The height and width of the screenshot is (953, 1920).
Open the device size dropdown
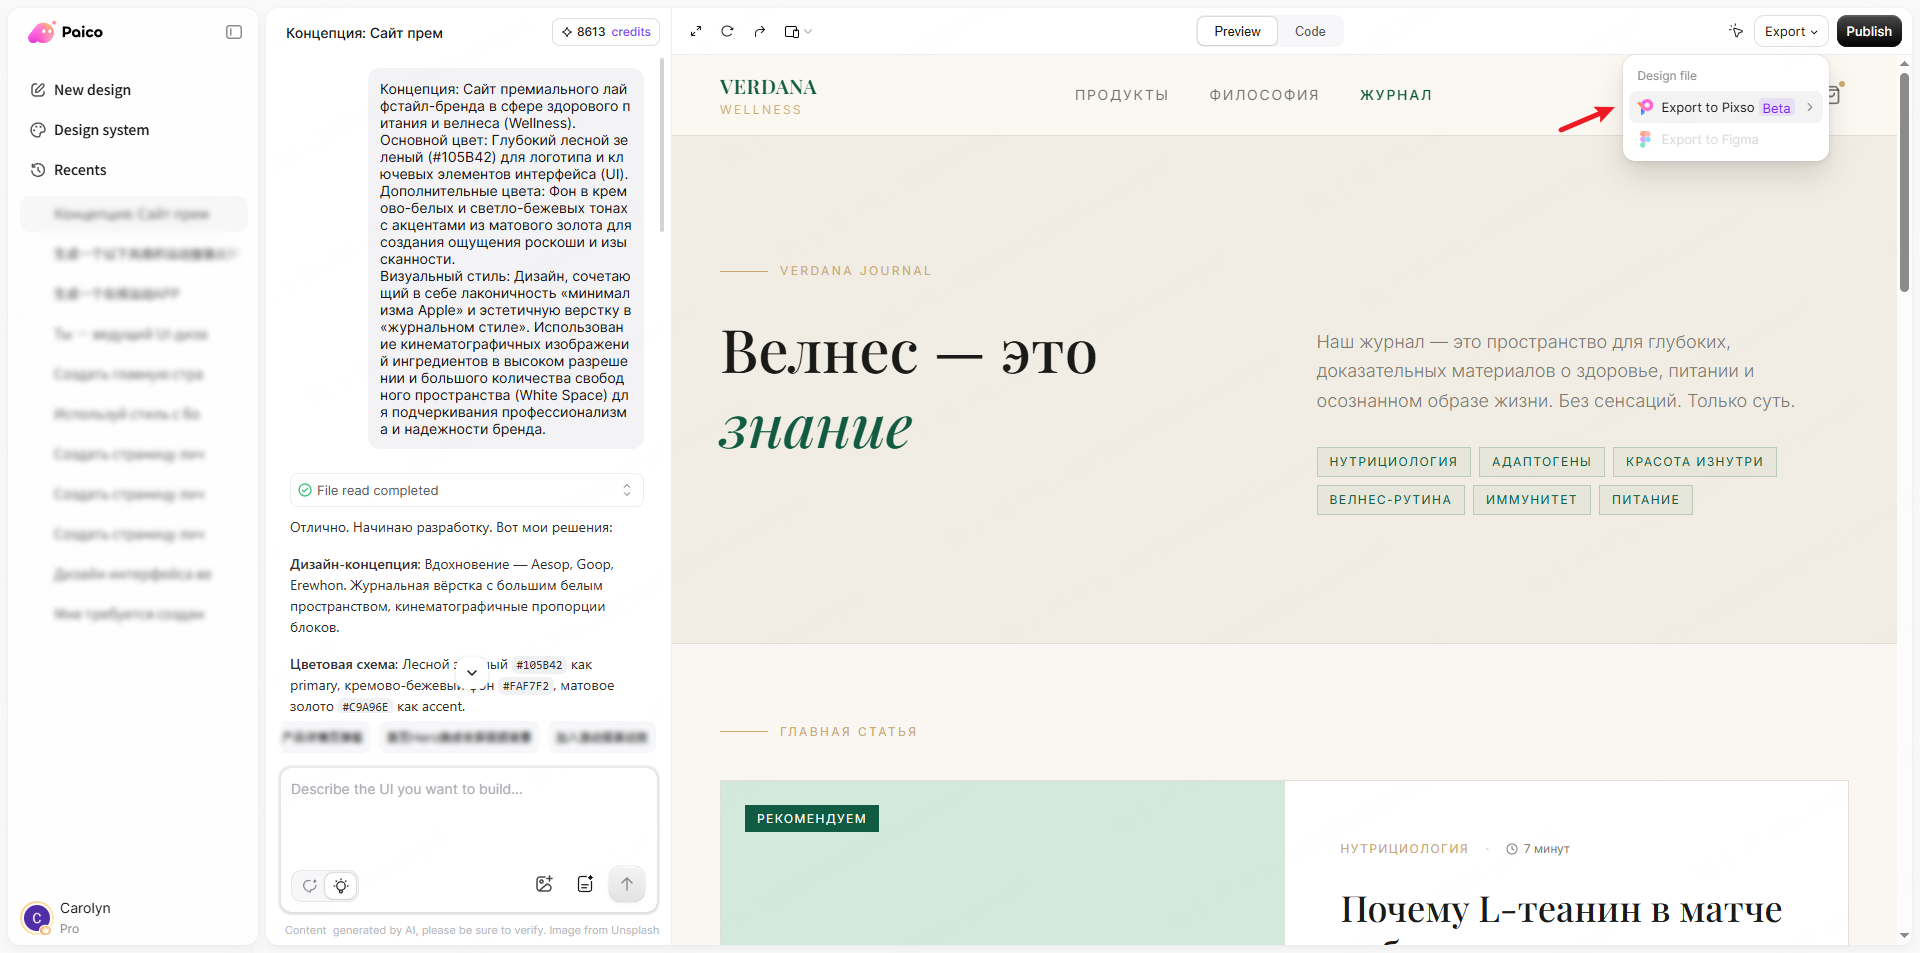click(798, 32)
